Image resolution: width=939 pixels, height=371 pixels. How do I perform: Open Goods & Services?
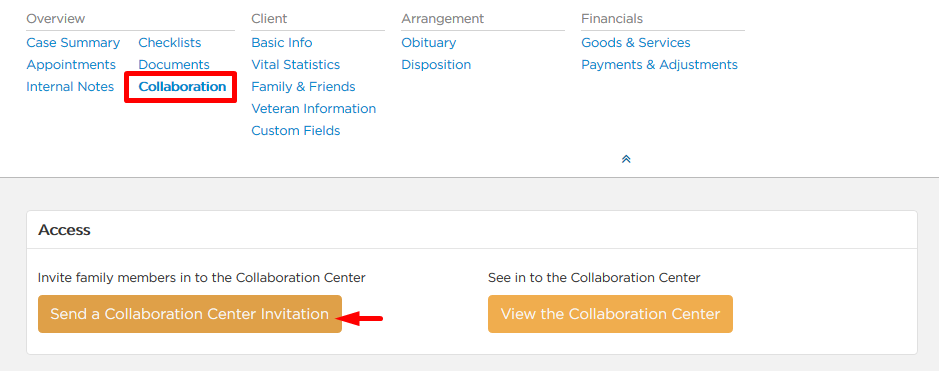pyautogui.click(x=636, y=43)
